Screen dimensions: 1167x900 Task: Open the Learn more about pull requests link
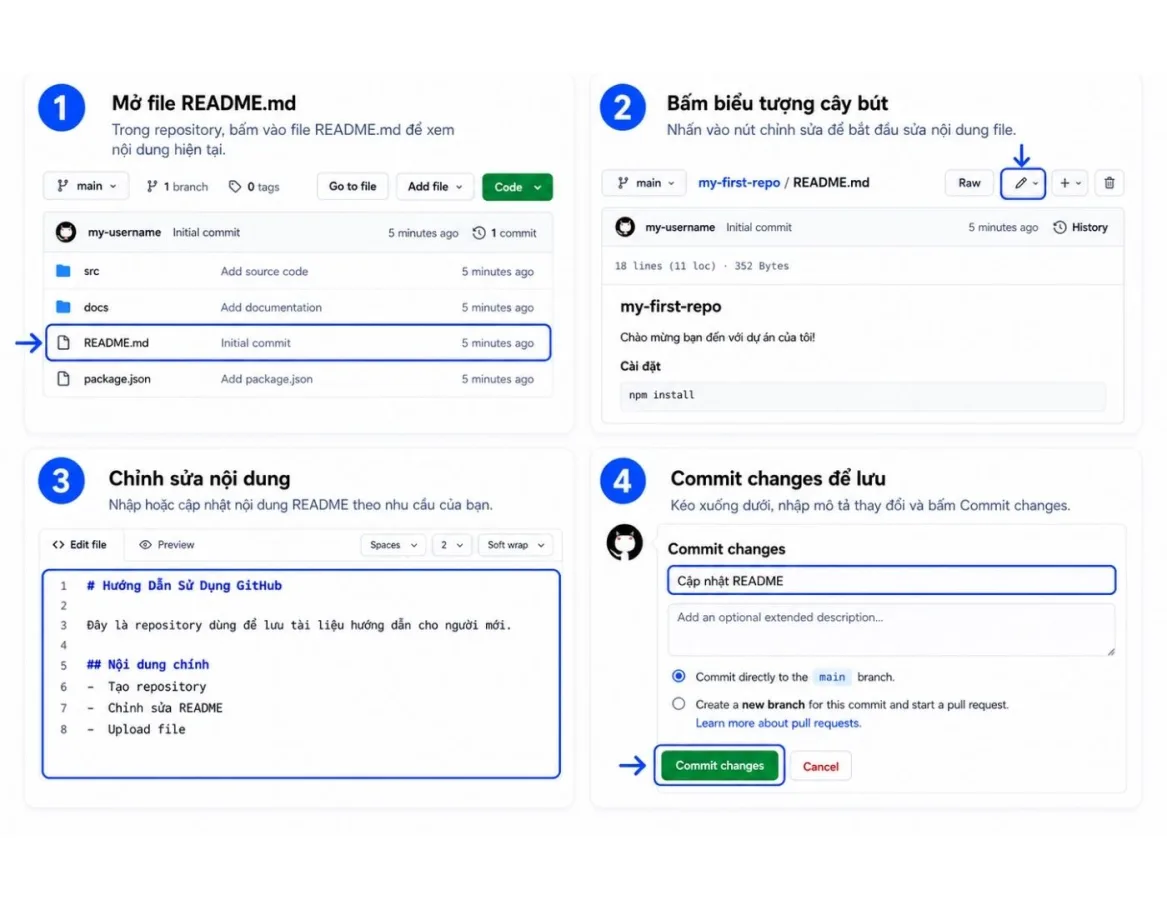[778, 723]
